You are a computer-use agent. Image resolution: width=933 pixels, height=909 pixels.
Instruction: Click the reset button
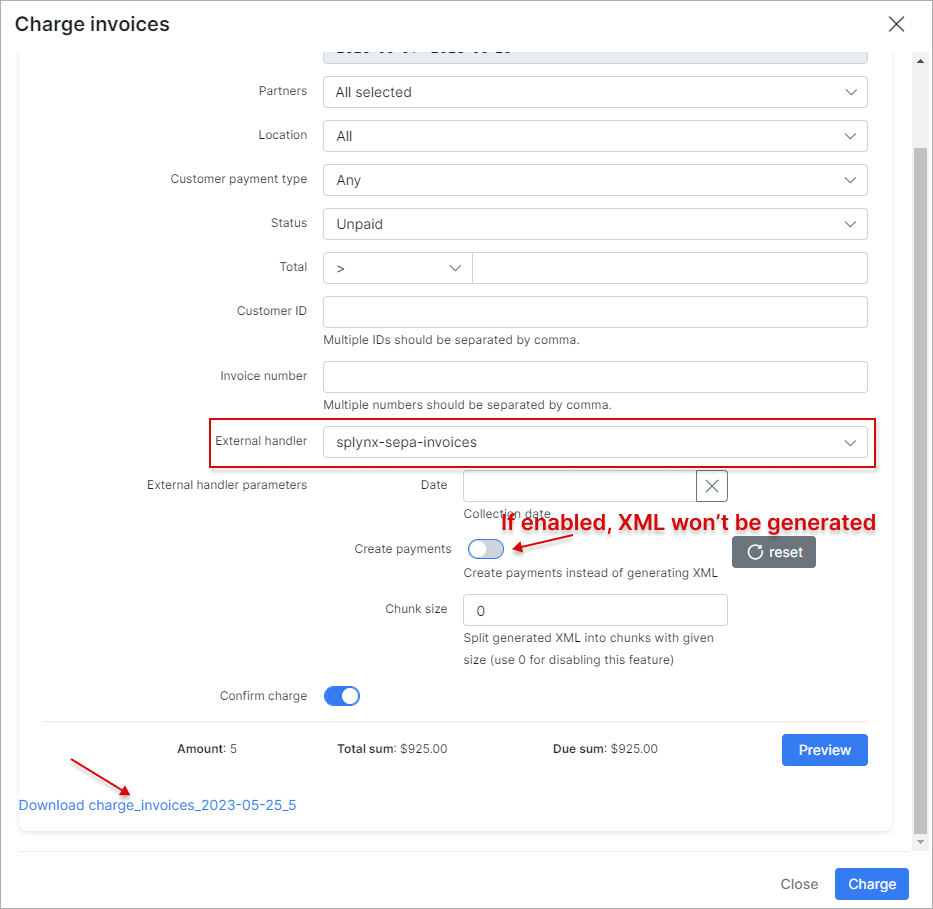coord(773,552)
